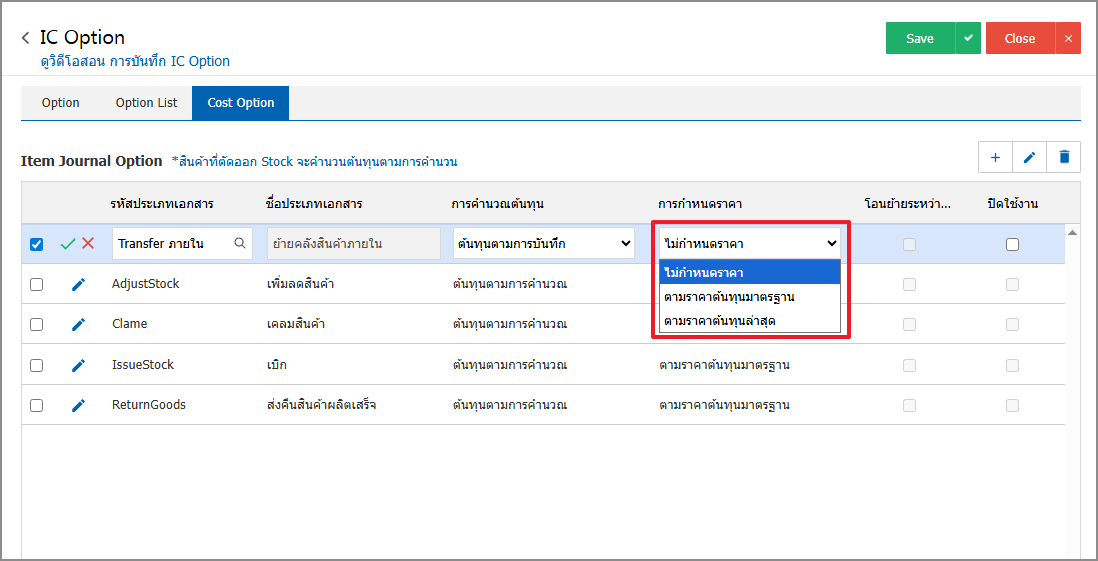Viewport: 1098px width, 561px height.
Task: Click the plus icon to add item
Action: [x=995, y=157]
